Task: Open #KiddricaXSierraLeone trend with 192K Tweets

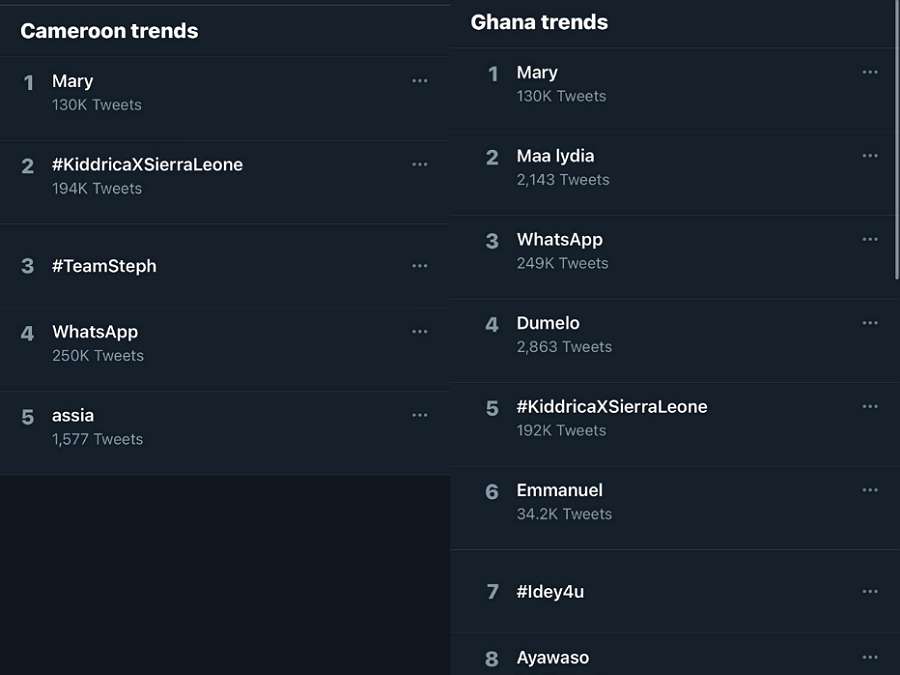Action: point(611,407)
